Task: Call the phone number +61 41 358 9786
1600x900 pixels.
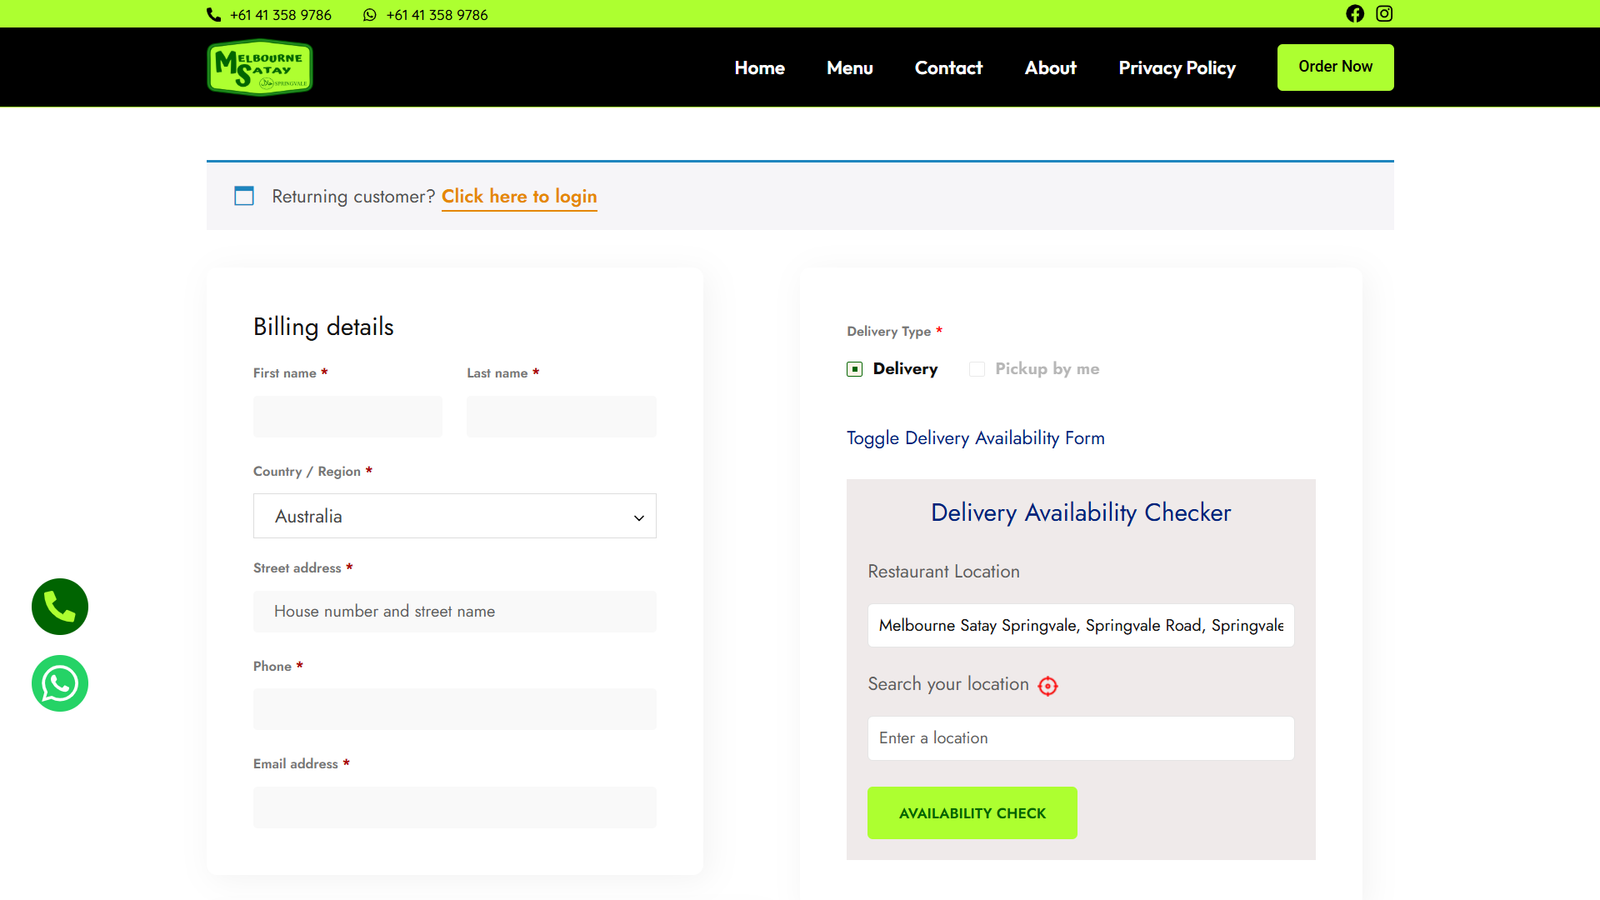Action: tap(281, 15)
